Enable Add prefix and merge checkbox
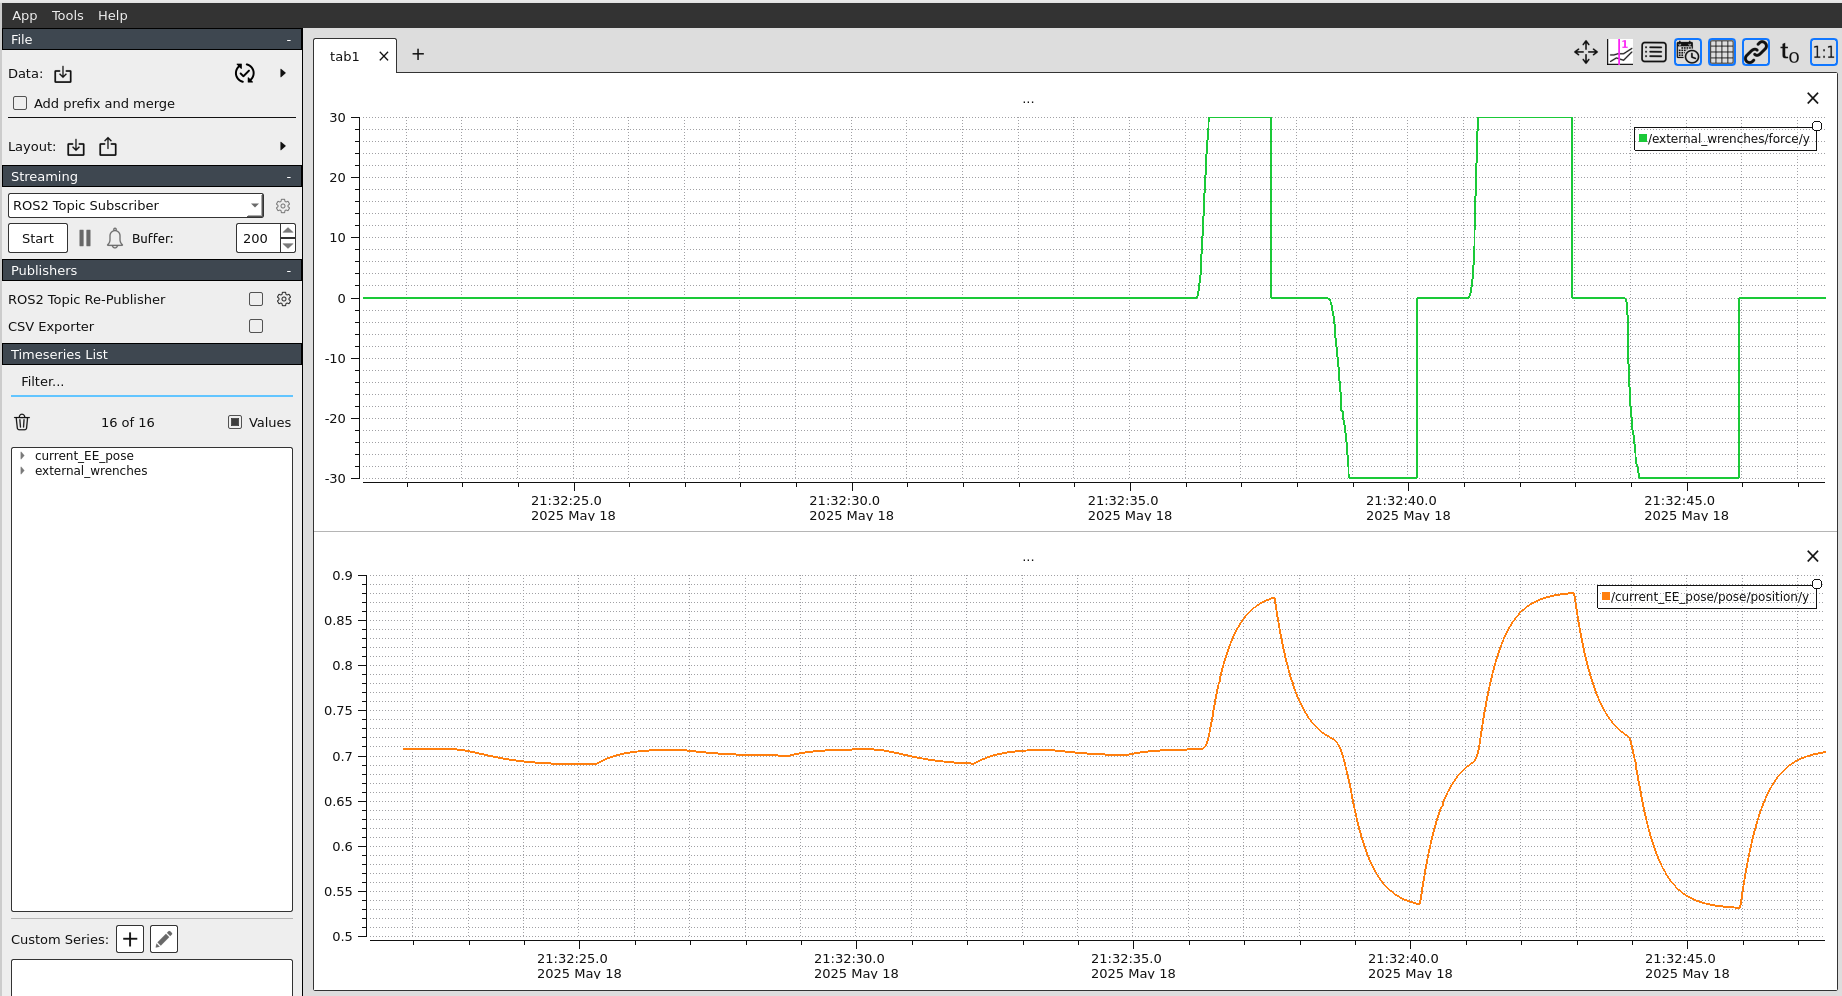Image resolution: width=1842 pixels, height=996 pixels. [20, 103]
